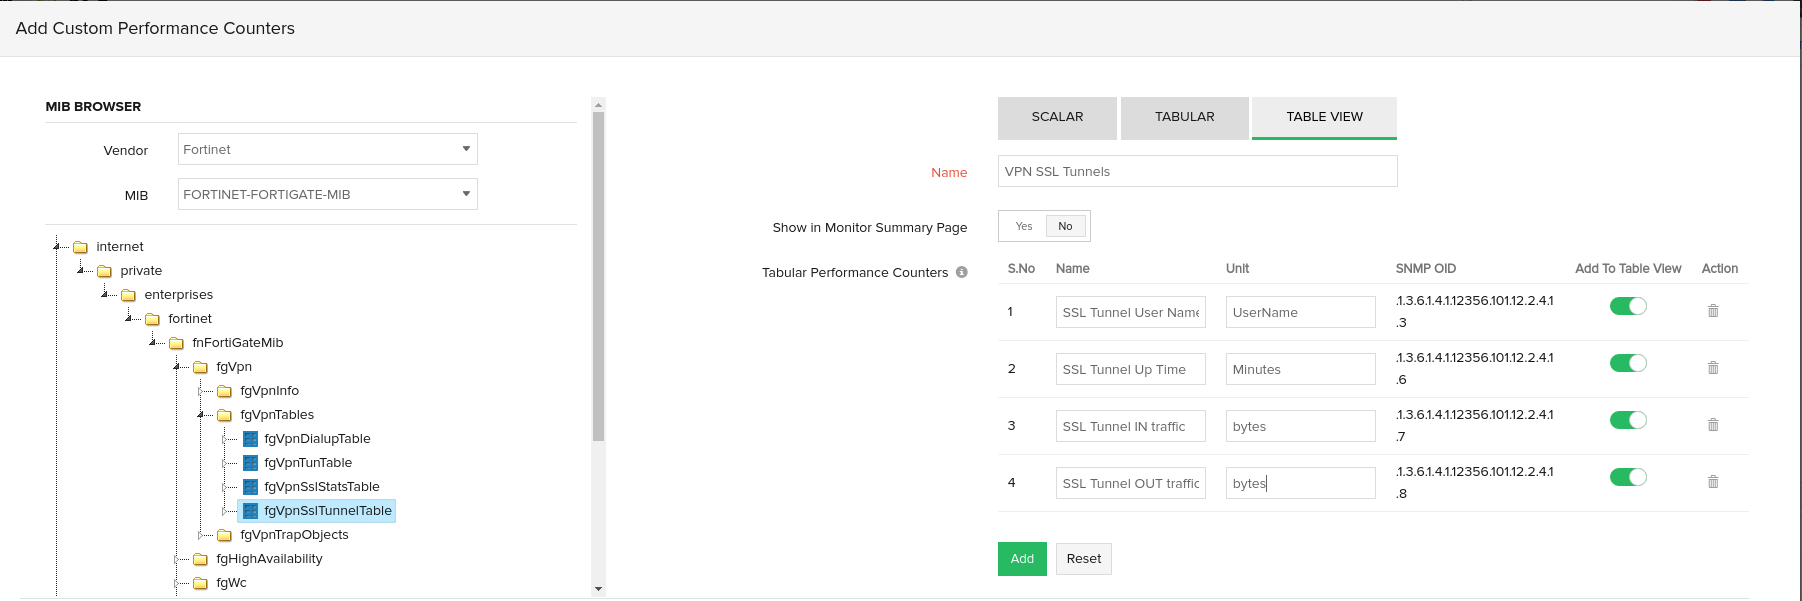Screen dimensions: 1802x601
Task: Disable table view toggle for SSL Tunnel User Name
Action: pyautogui.click(x=1627, y=306)
